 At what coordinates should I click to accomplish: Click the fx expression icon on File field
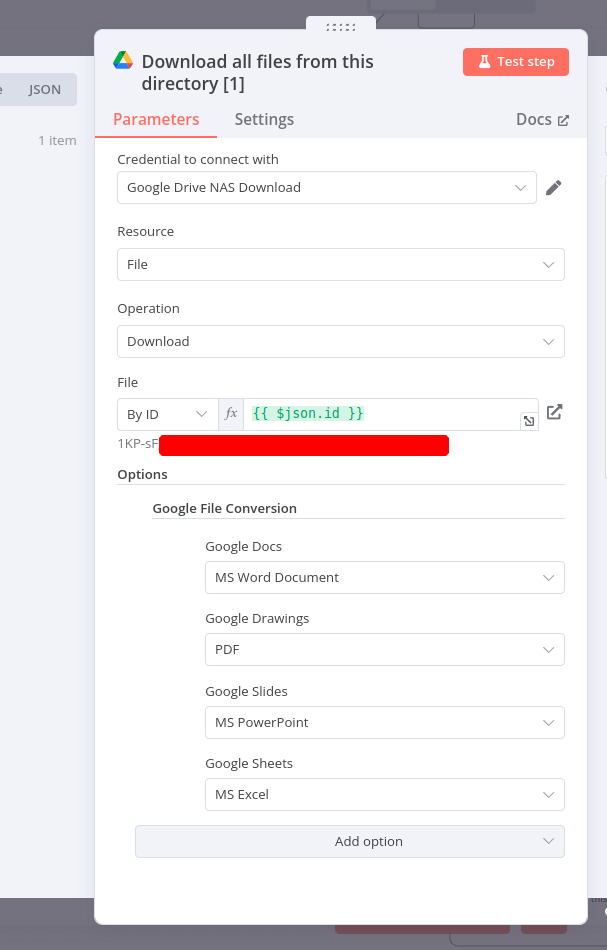(231, 413)
